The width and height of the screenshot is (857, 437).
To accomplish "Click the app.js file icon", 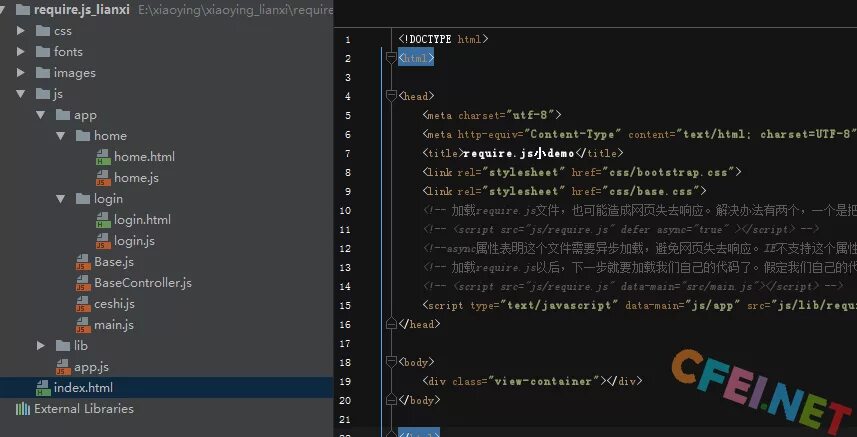I will (x=63, y=367).
